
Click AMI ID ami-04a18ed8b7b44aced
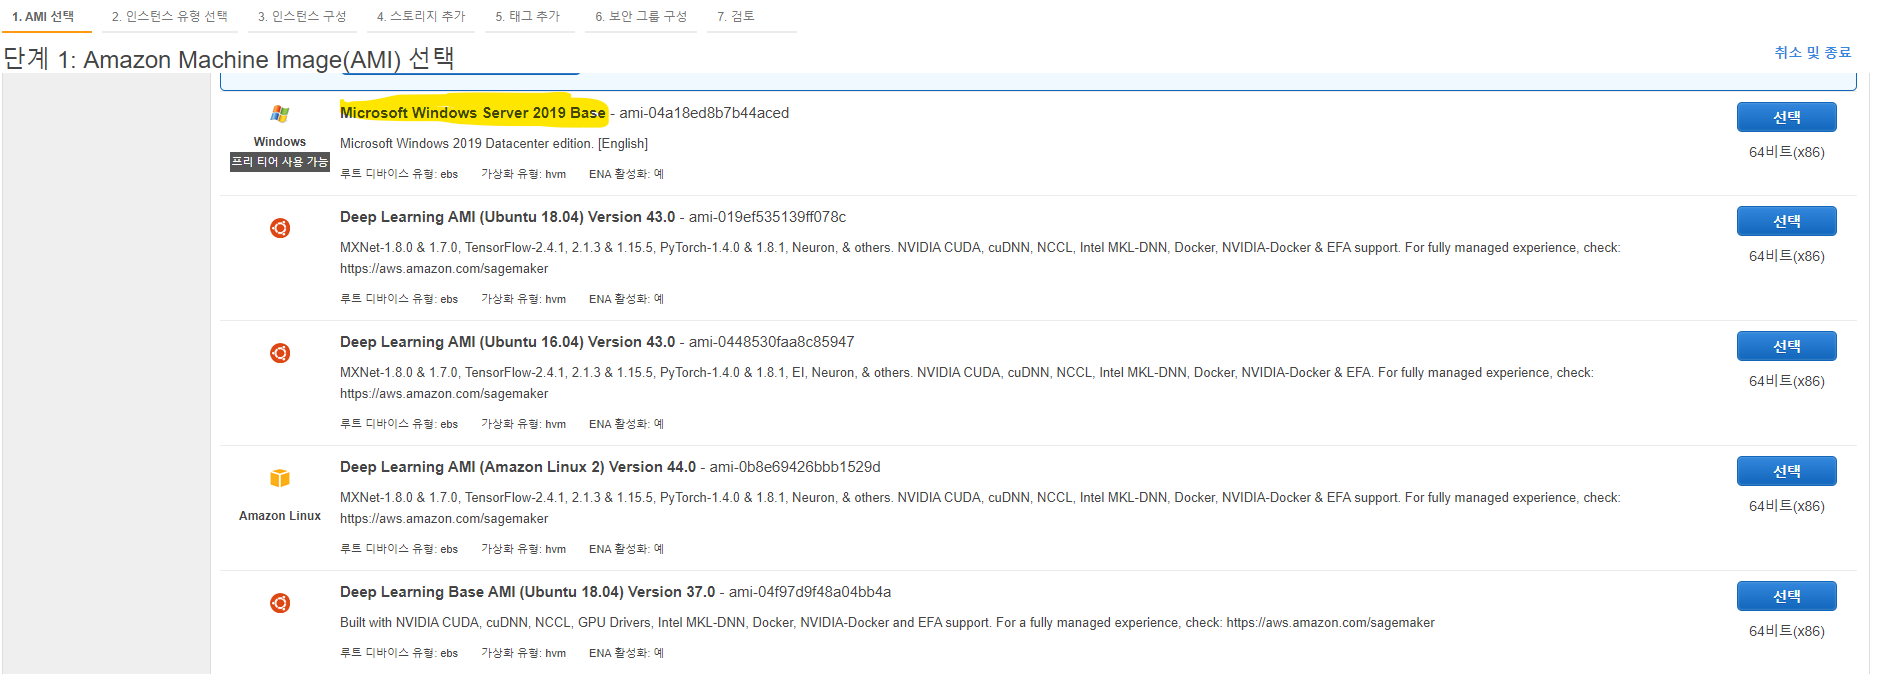[x=704, y=113]
